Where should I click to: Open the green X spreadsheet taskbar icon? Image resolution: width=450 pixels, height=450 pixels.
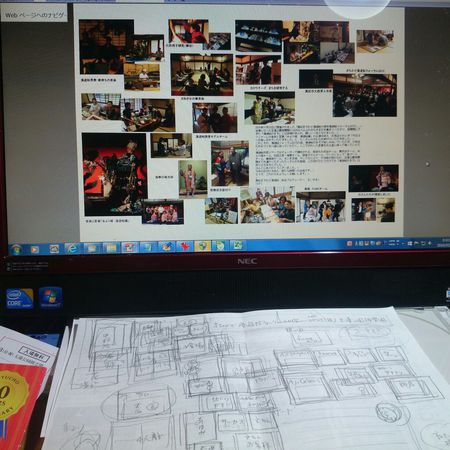(237, 245)
